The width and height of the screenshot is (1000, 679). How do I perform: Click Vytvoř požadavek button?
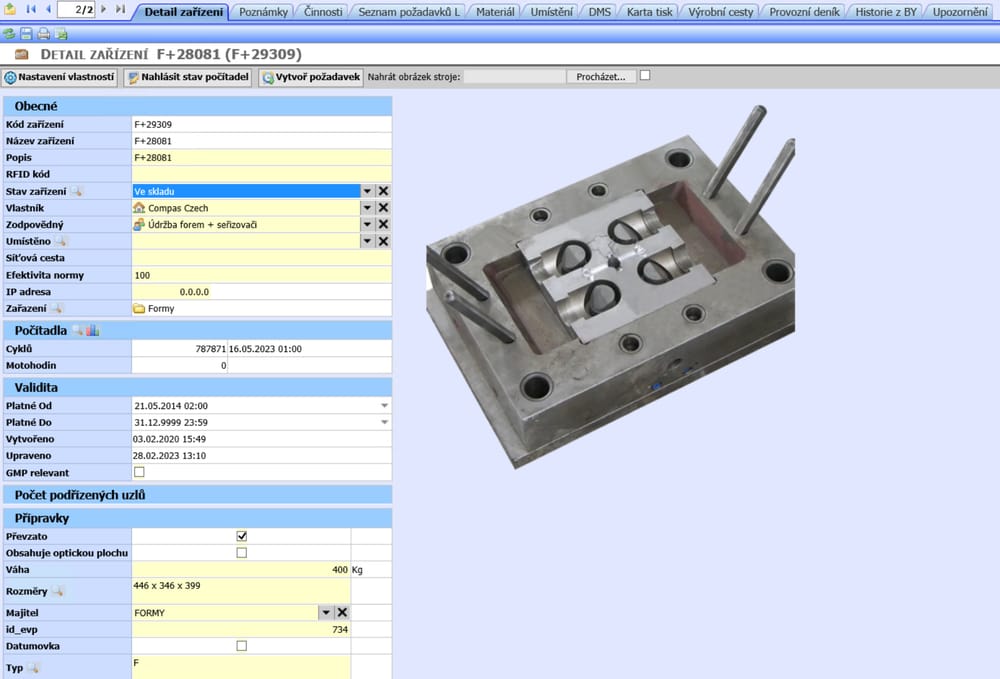point(311,77)
